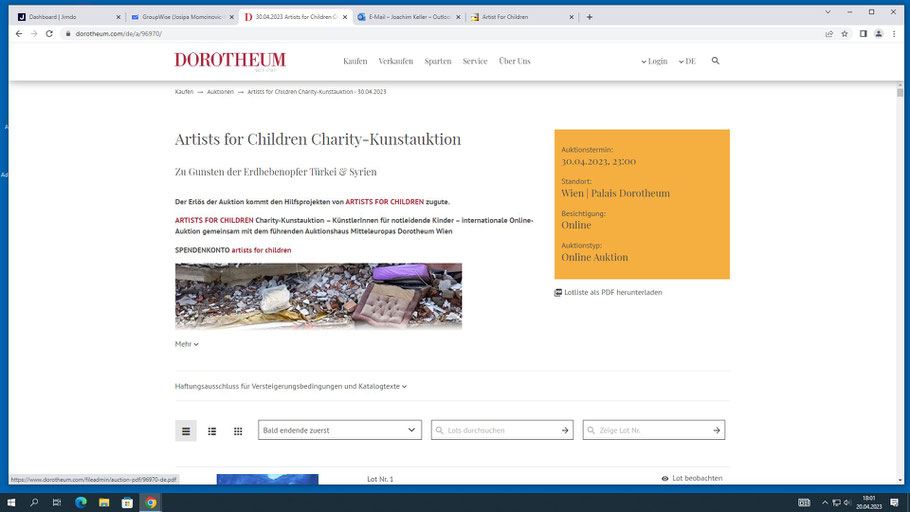
Task: Click the site search magnifier icon
Action: pyautogui.click(x=716, y=60)
